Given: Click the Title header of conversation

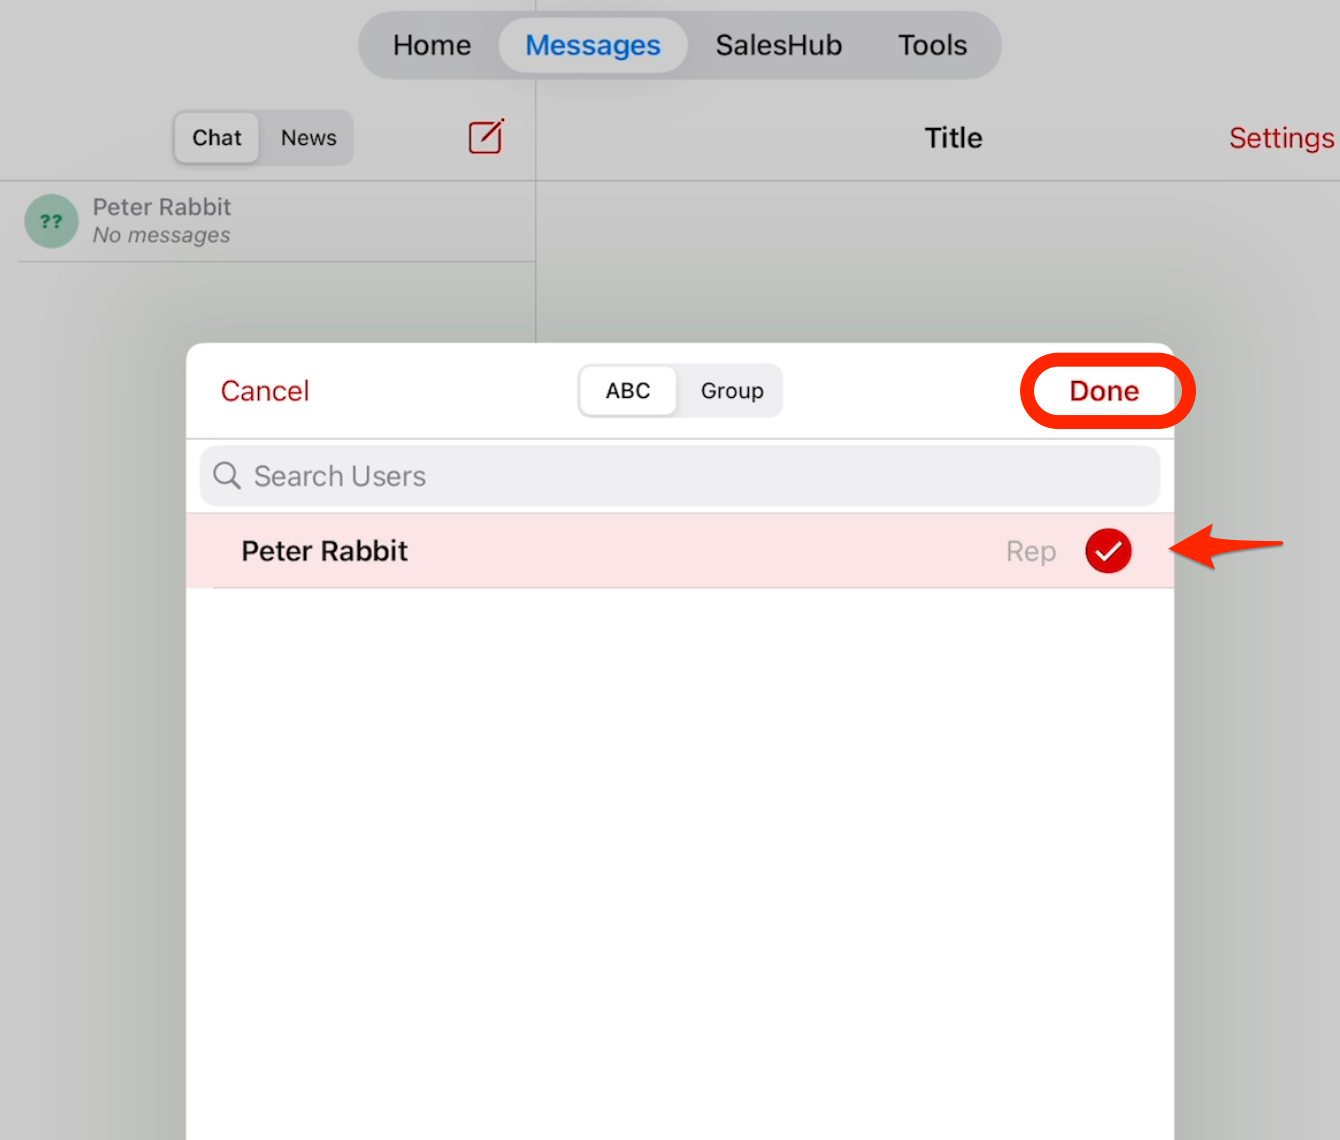Looking at the screenshot, I should [x=953, y=138].
